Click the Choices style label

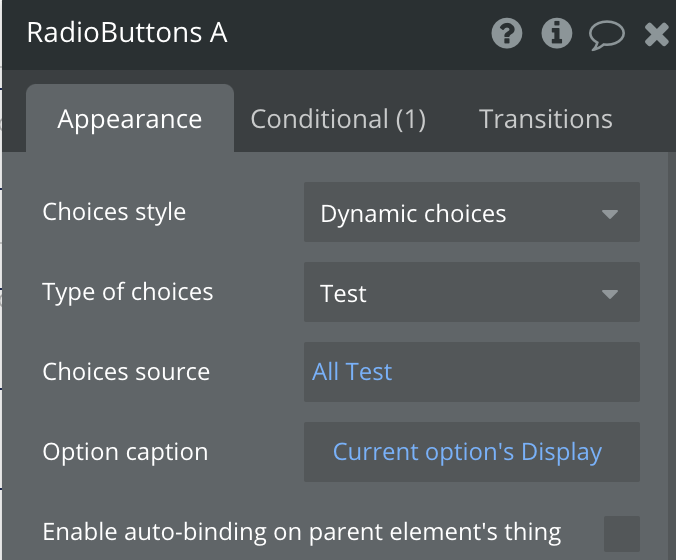point(114,212)
